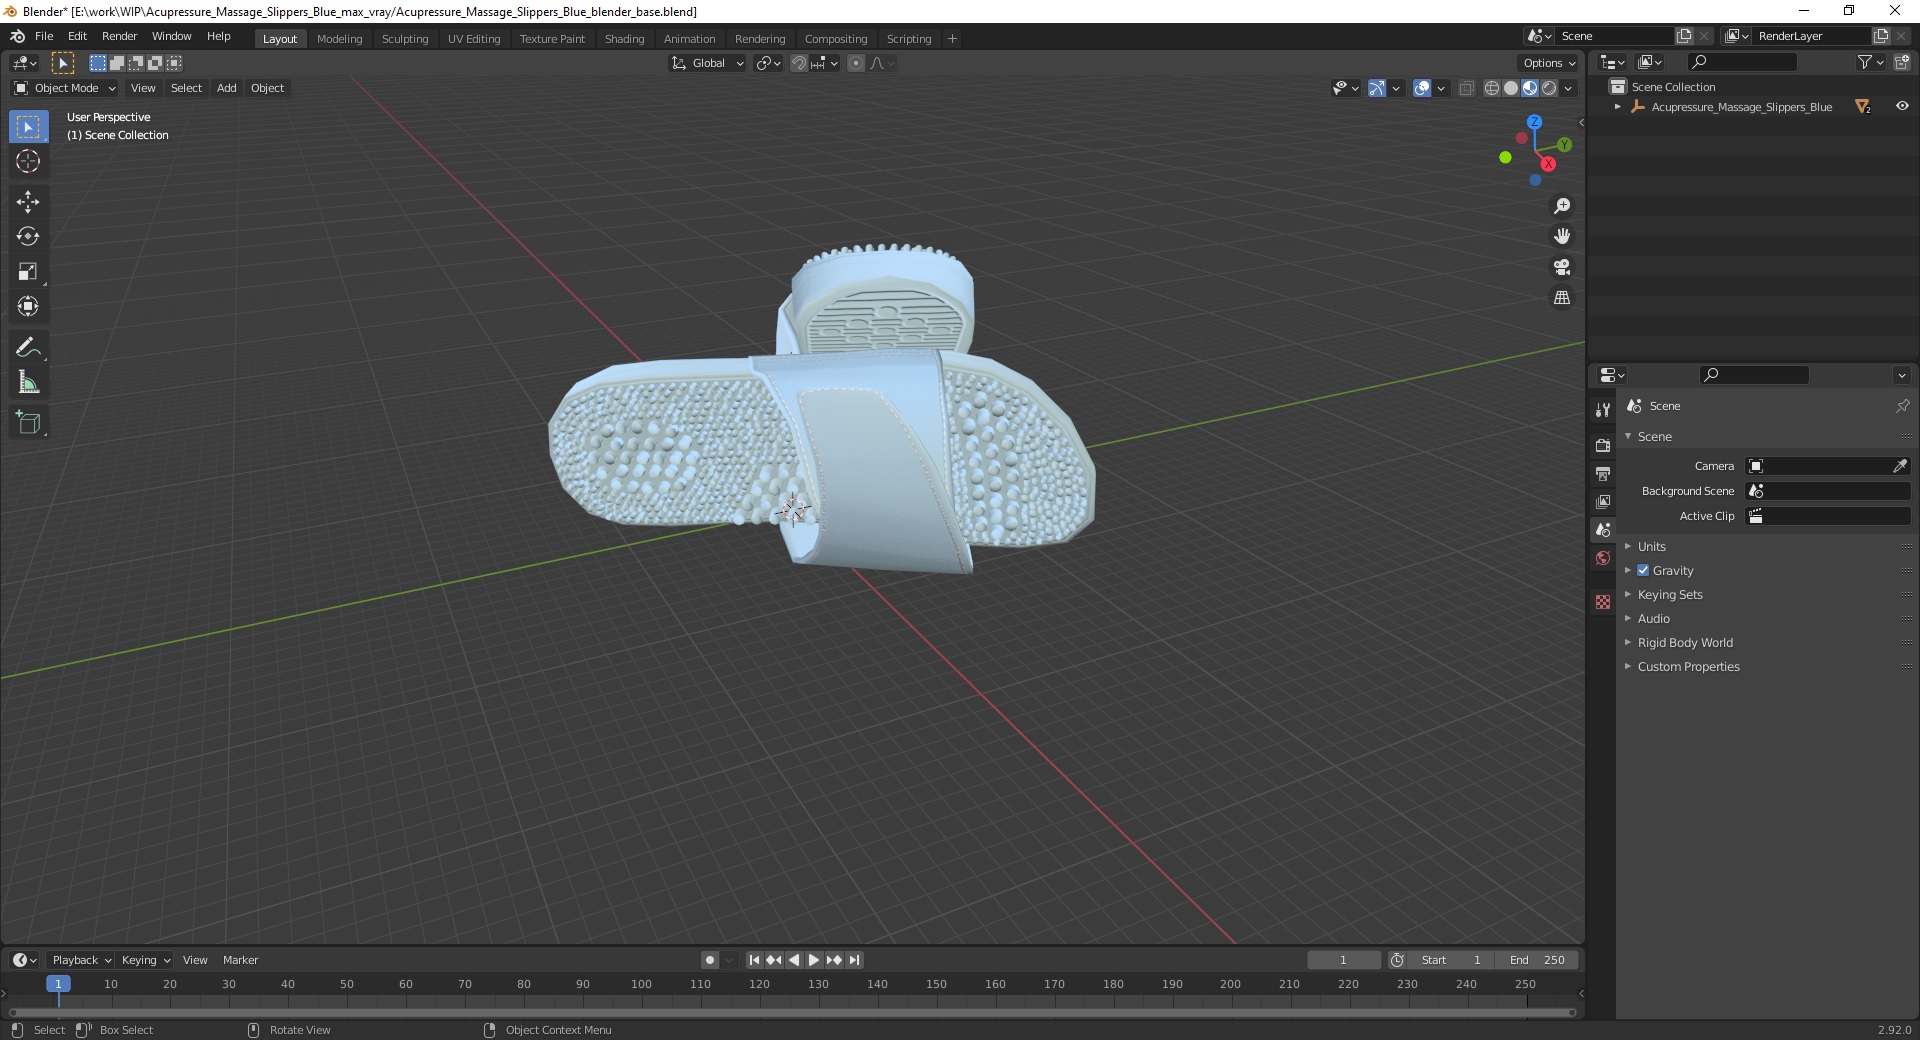Viewport: 1920px width, 1040px height.
Task: Select the Add Cube tool
Action: (28, 423)
